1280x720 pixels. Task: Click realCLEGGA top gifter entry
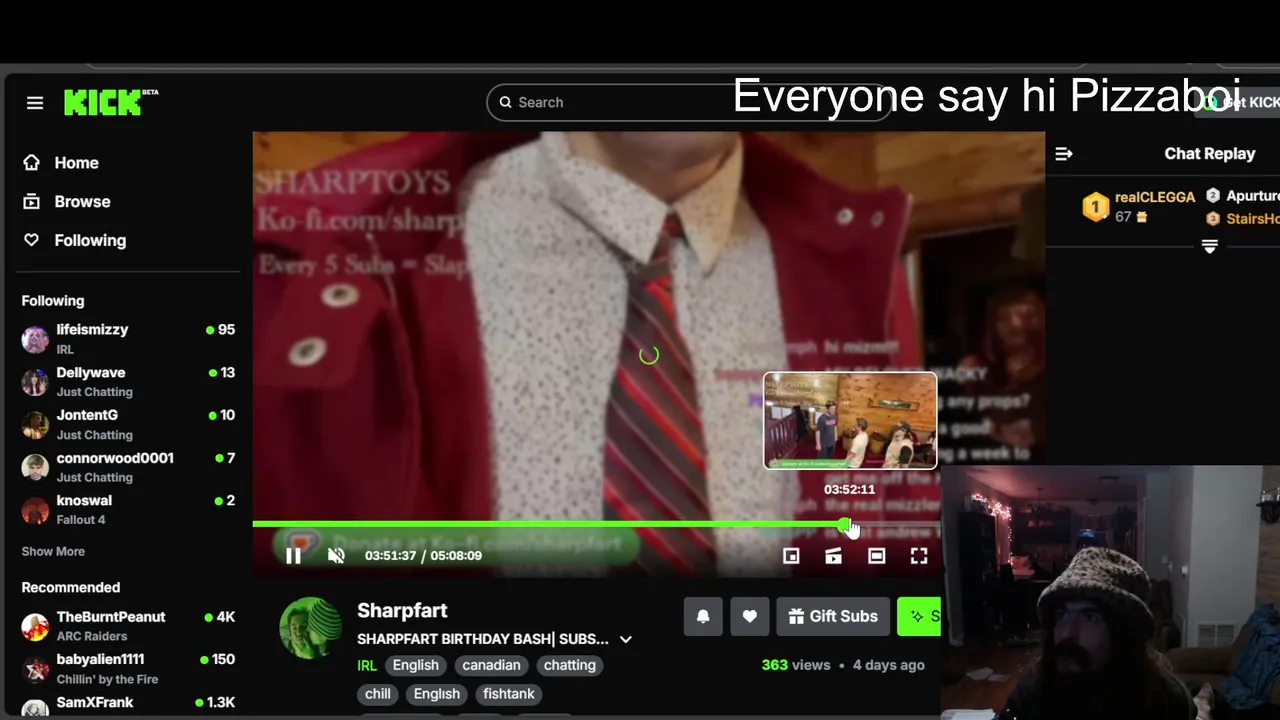pos(1138,206)
